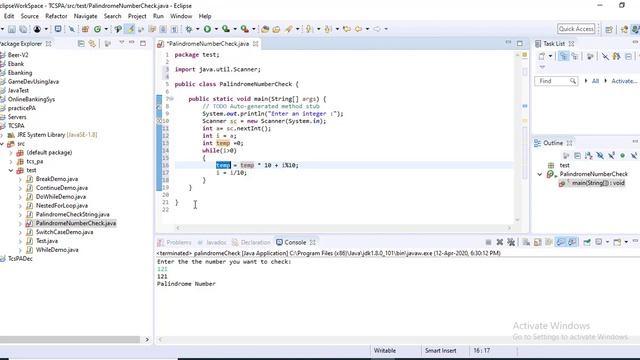Click the New Java Package icon in the toolbar
This screenshot has height=360, width=640.
coord(85,29)
